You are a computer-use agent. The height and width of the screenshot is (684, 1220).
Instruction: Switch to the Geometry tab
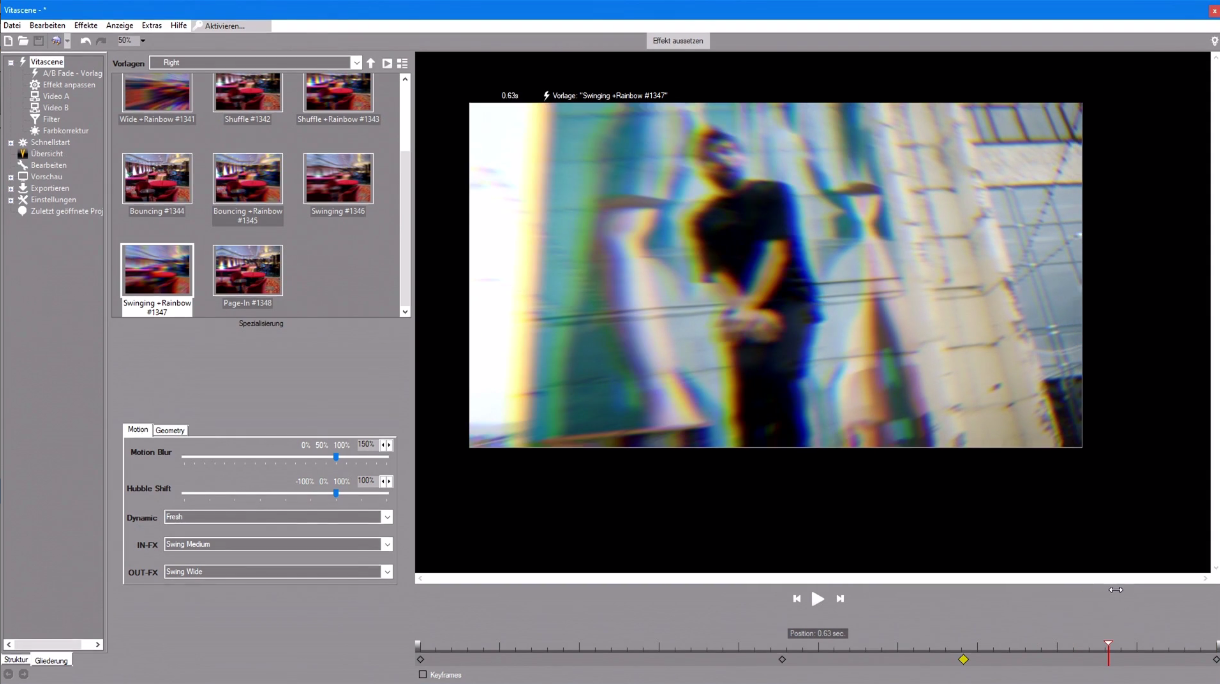(169, 430)
